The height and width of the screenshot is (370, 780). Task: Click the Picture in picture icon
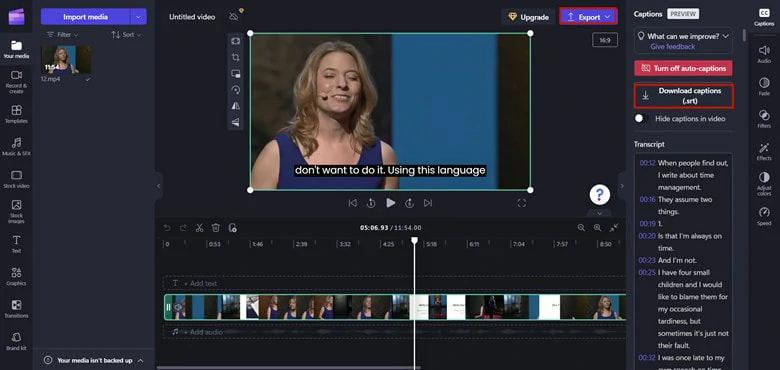coord(236,74)
